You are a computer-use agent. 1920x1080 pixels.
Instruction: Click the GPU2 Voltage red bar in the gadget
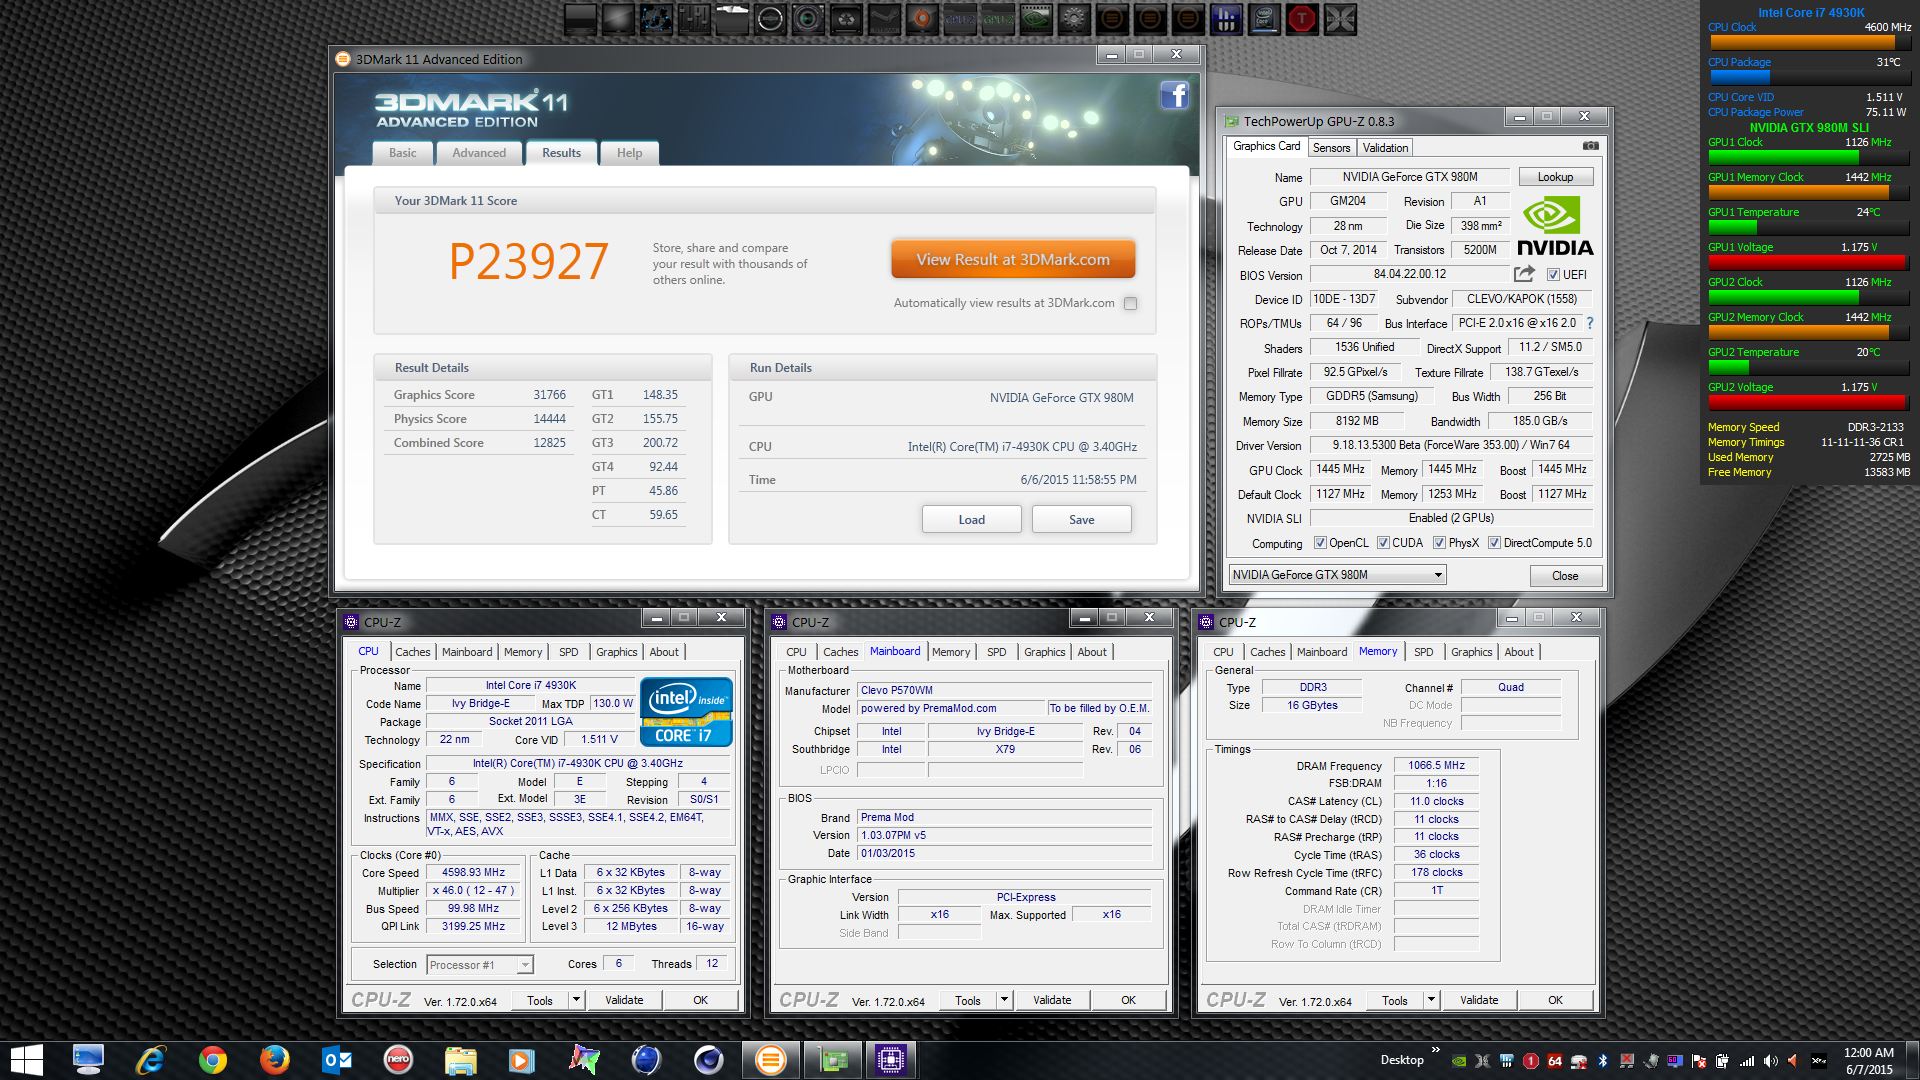1808,402
